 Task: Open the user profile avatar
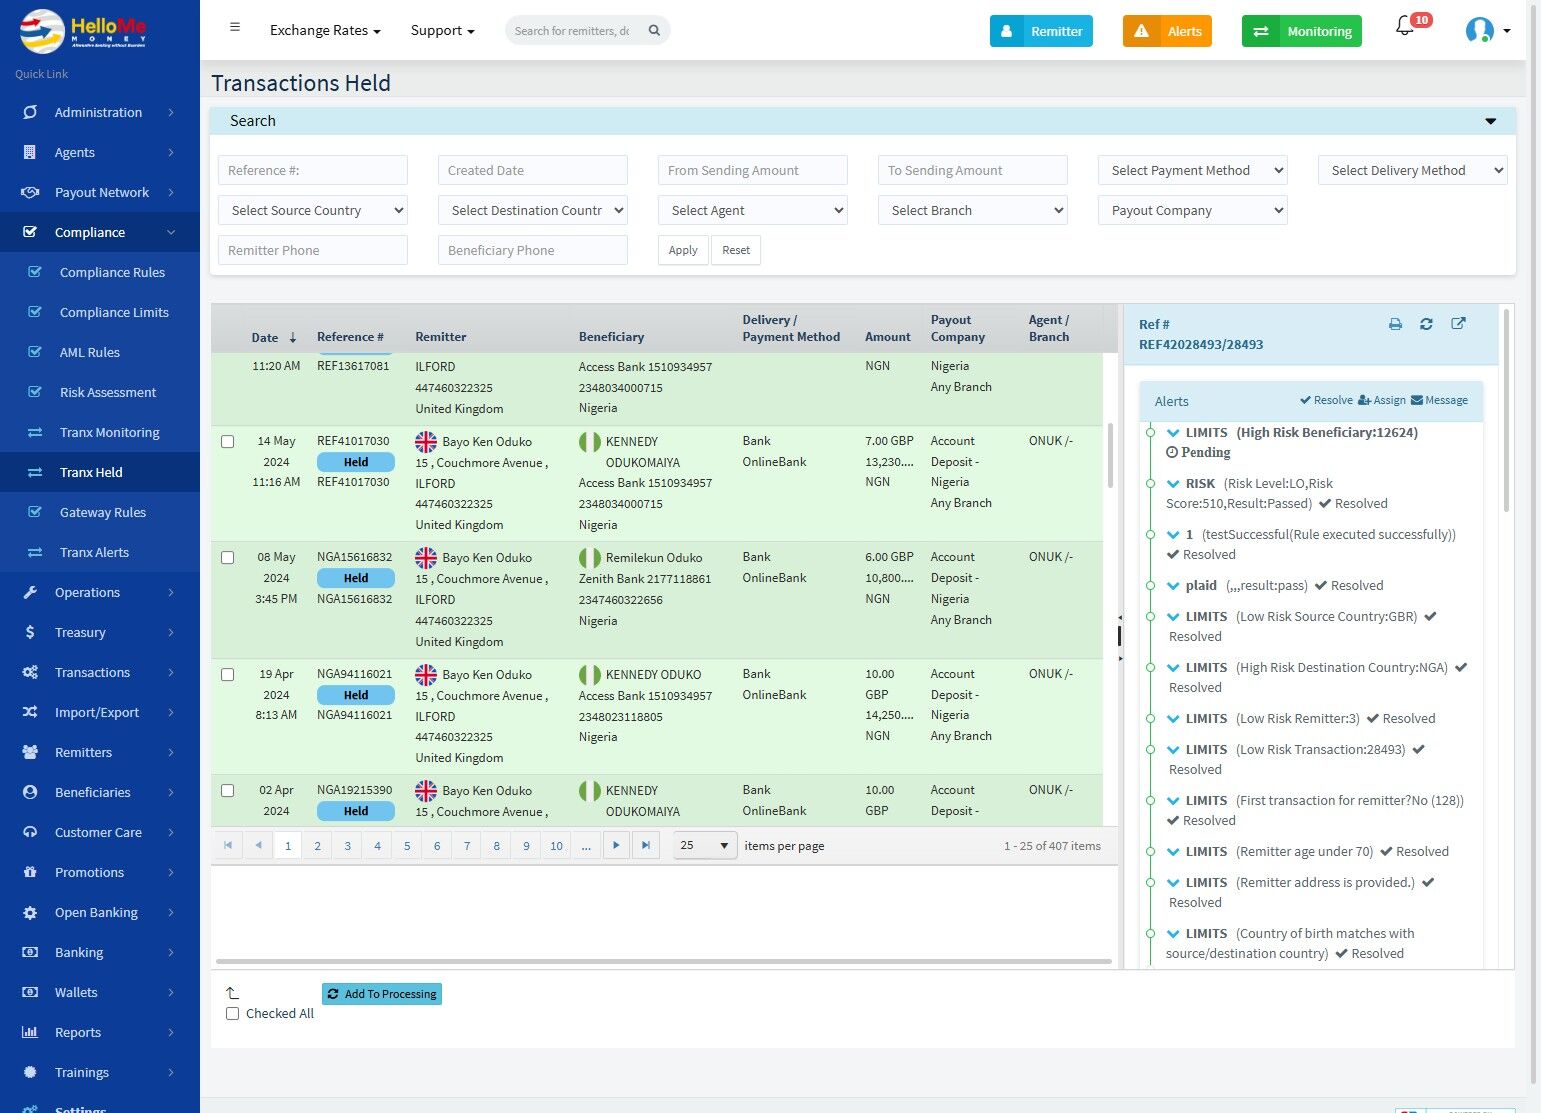click(x=1479, y=31)
